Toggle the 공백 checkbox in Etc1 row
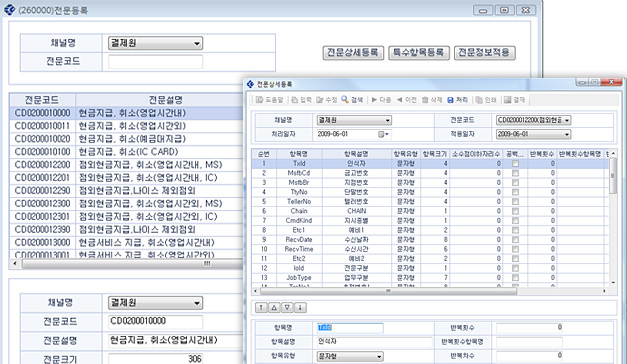 coord(515,230)
